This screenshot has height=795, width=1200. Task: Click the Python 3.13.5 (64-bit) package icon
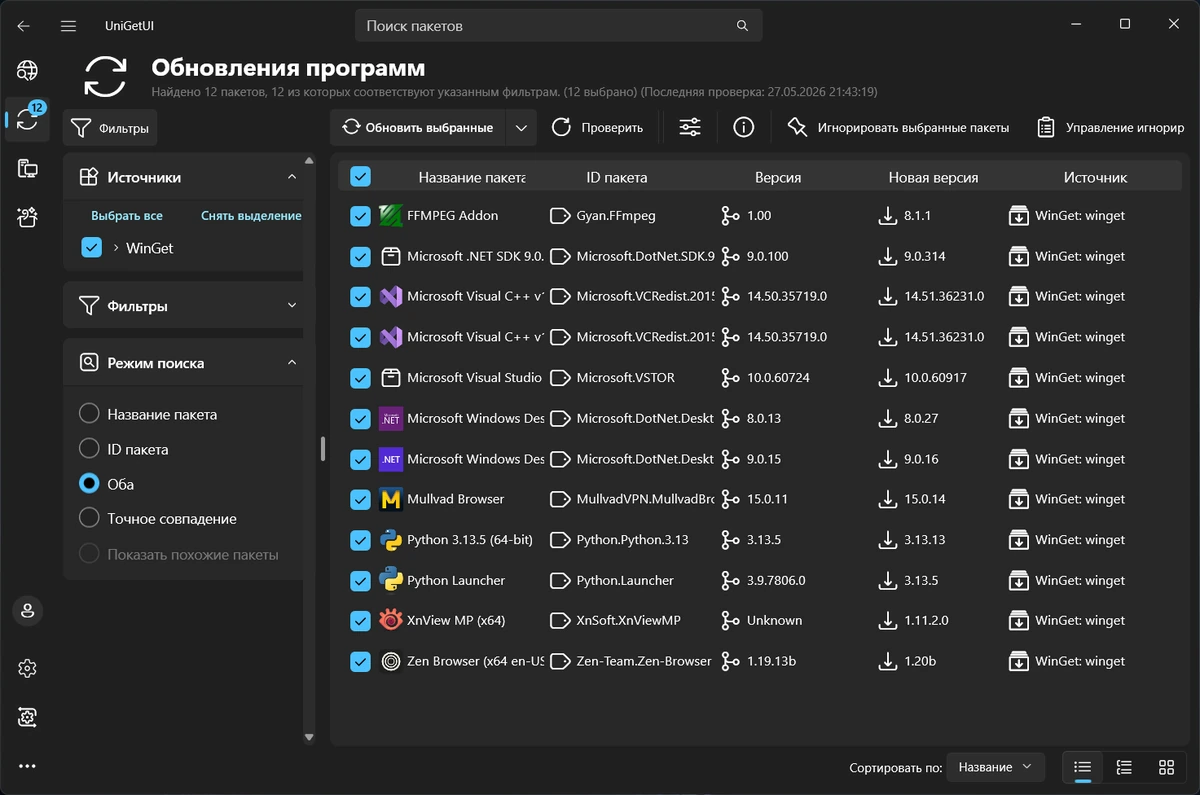click(x=391, y=540)
